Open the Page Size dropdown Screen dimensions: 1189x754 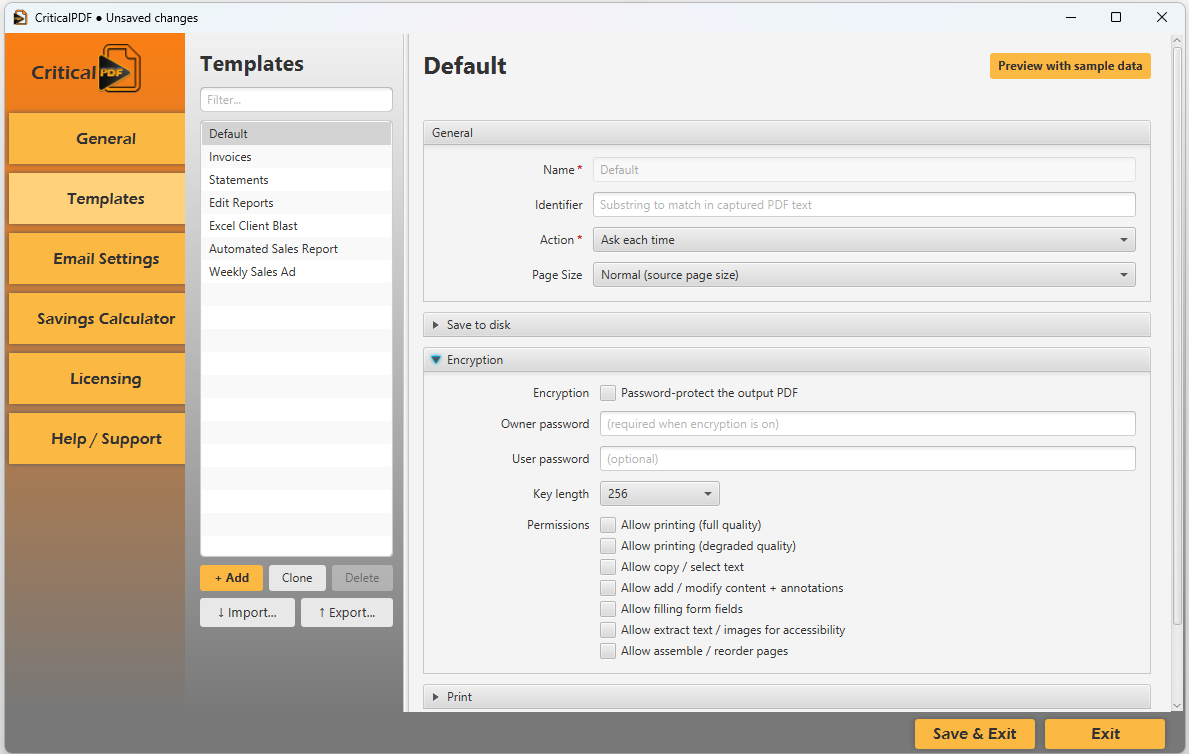864,275
